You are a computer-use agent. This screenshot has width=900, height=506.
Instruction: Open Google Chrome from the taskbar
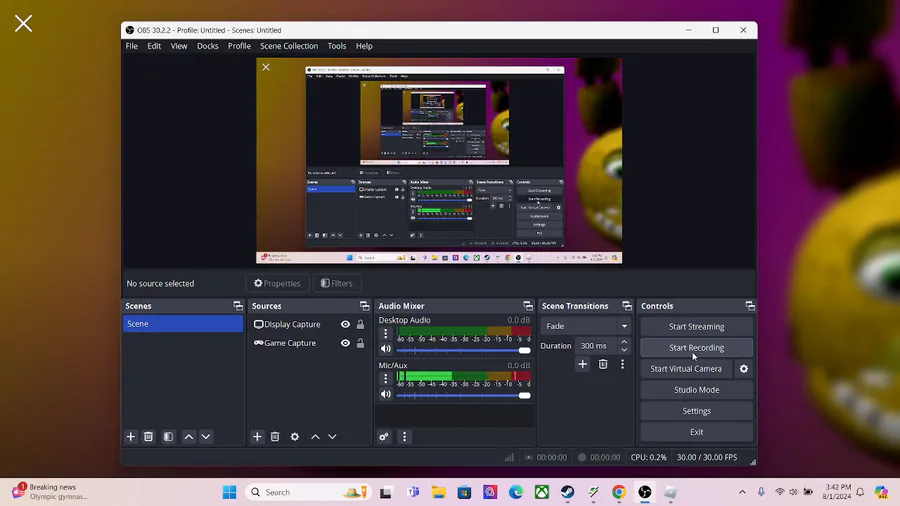click(619, 492)
